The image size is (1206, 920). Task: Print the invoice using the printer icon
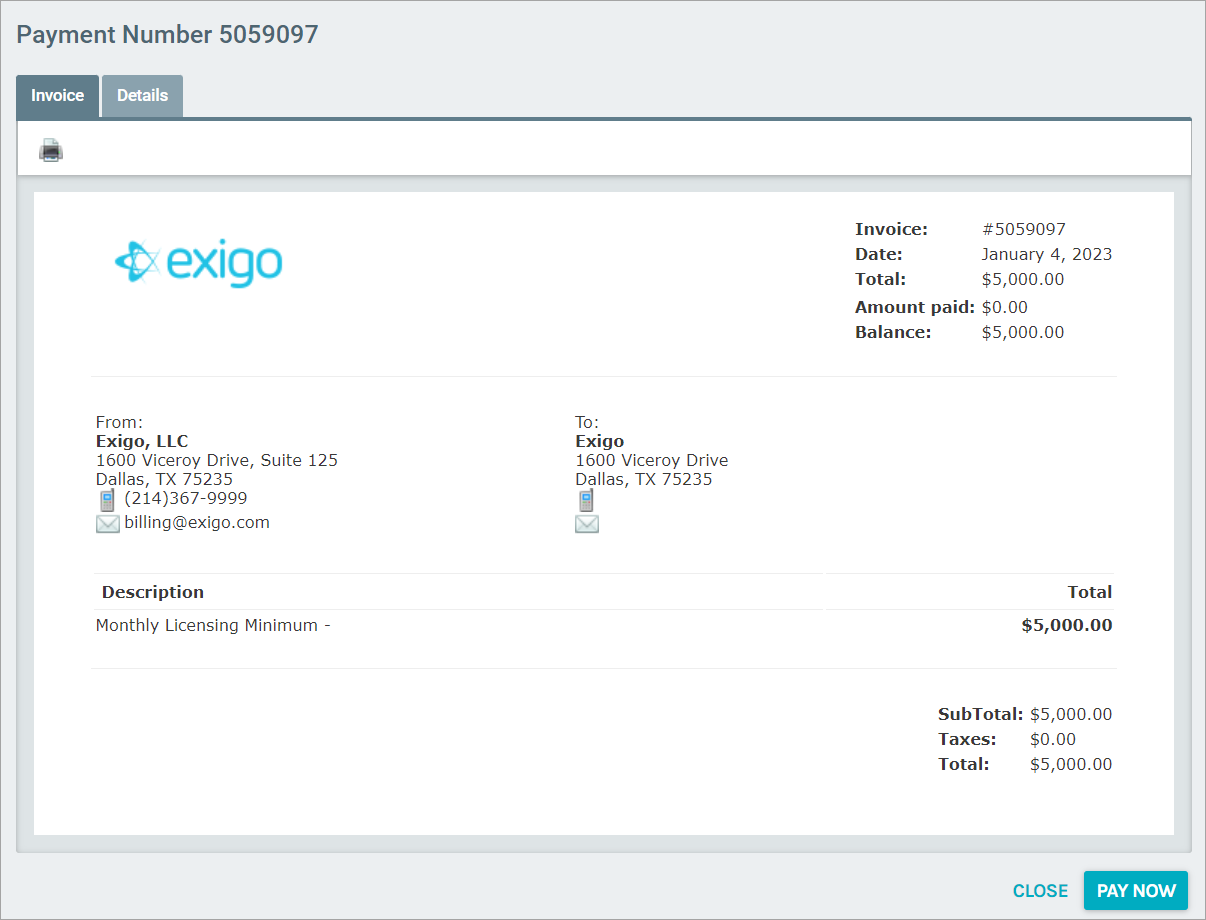(51, 151)
